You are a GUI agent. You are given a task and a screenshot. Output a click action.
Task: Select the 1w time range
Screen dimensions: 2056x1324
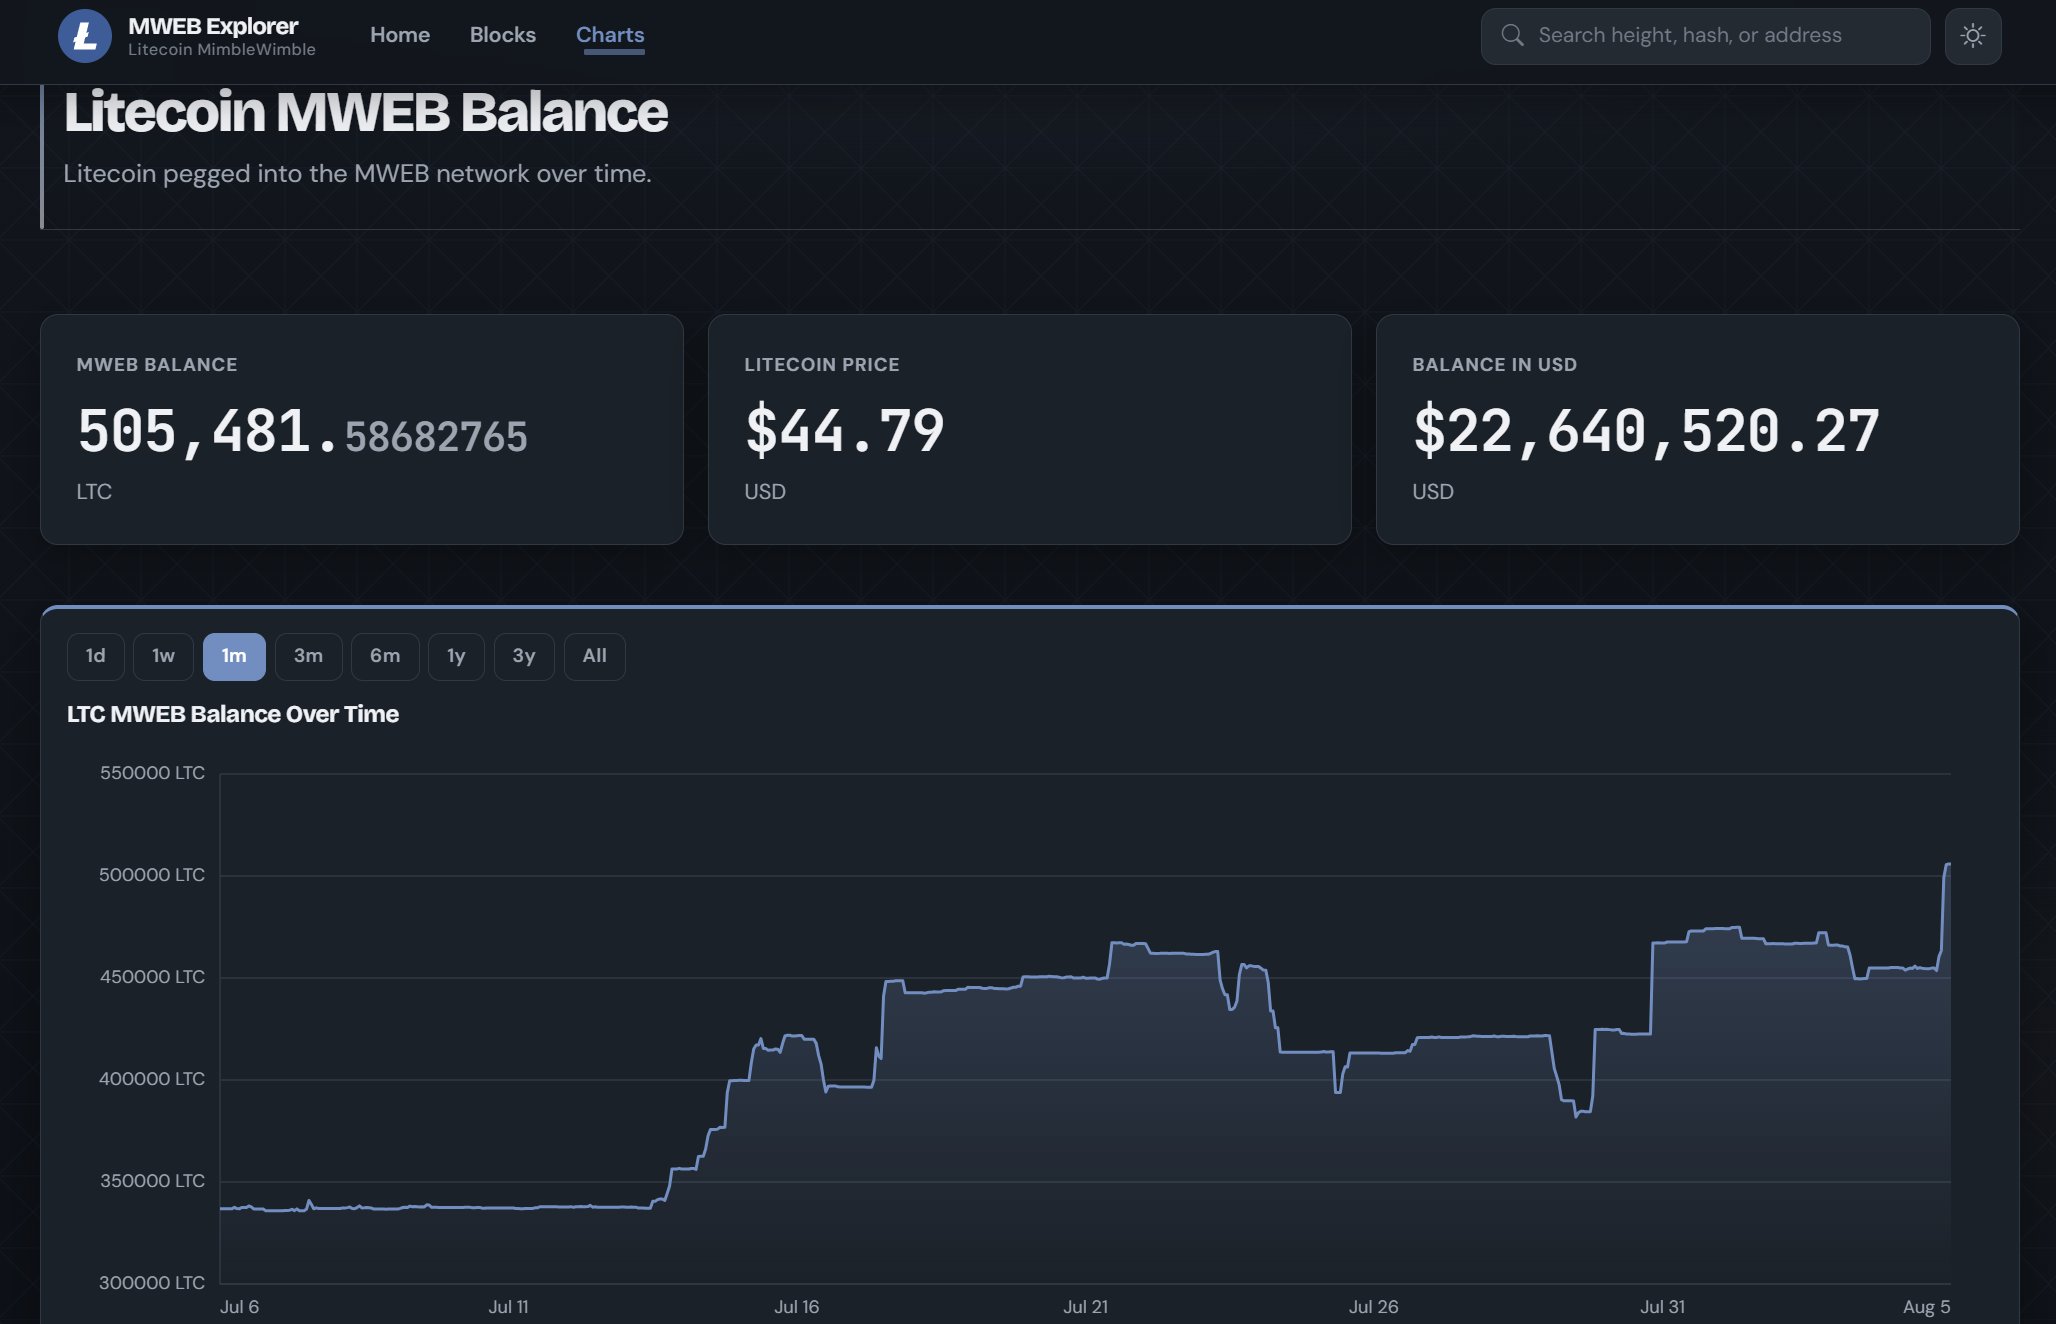(163, 656)
